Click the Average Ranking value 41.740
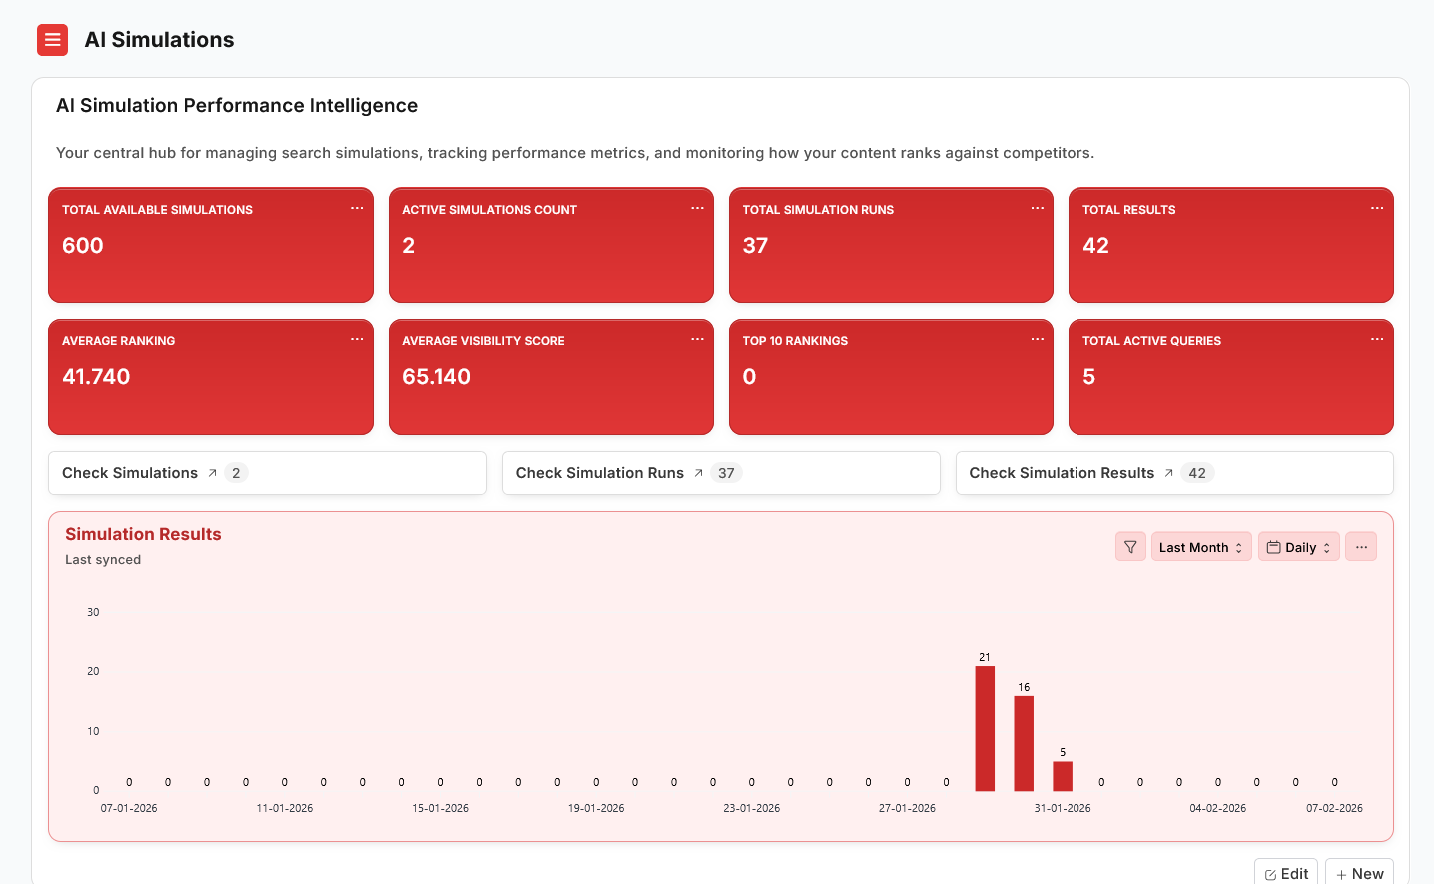This screenshot has height=884, width=1435. 96,377
